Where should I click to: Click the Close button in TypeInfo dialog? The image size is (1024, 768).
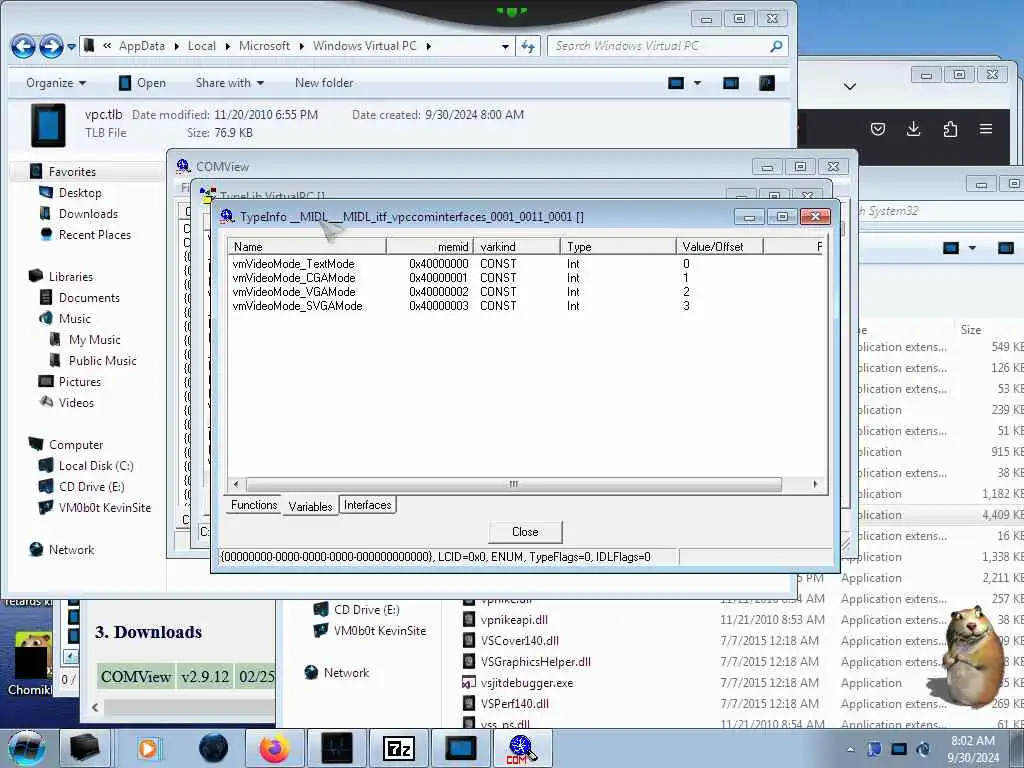tap(525, 532)
